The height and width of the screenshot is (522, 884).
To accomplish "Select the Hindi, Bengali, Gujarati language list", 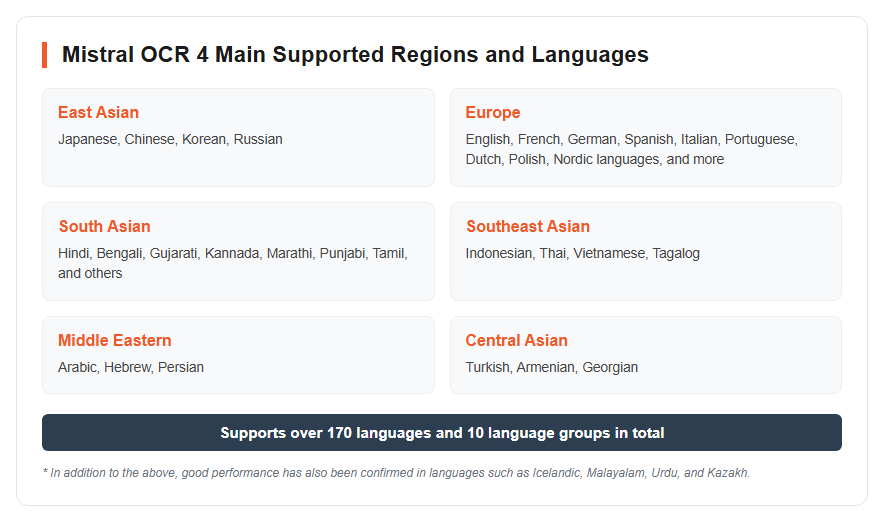I will [x=233, y=253].
